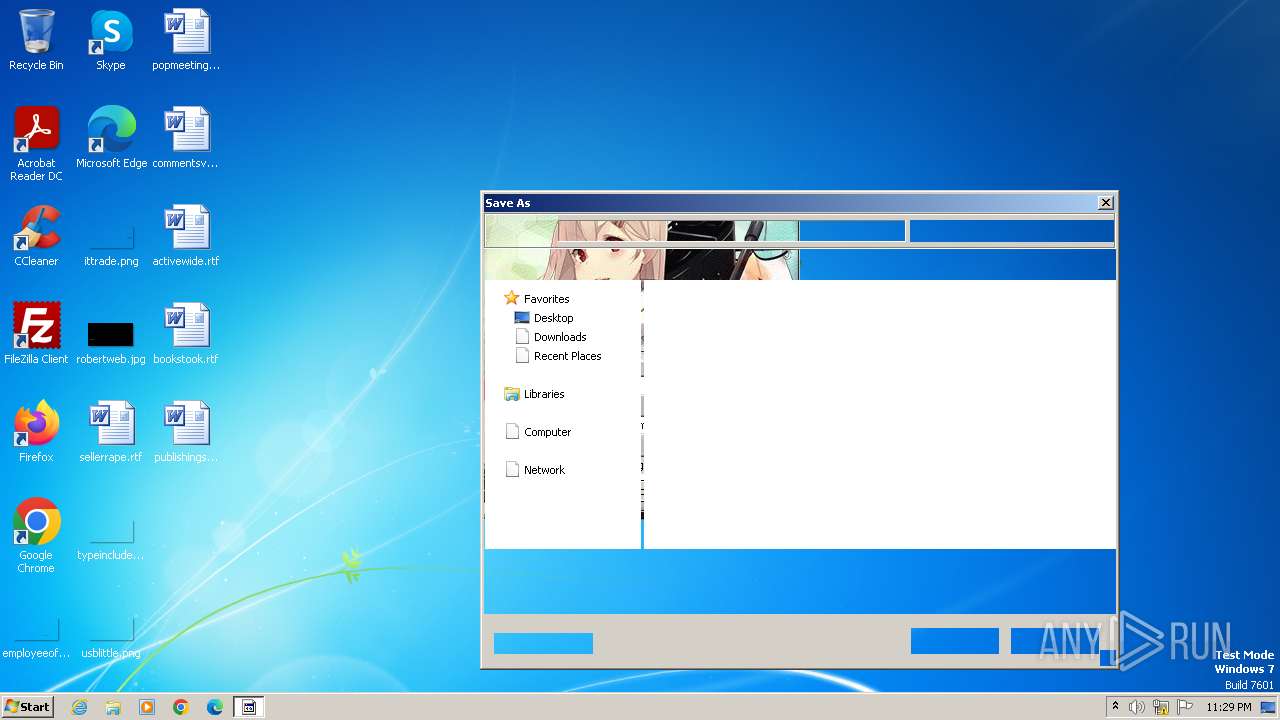Select Computer in the navigation pane
This screenshot has height=720, width=1280.
[538, 432]
